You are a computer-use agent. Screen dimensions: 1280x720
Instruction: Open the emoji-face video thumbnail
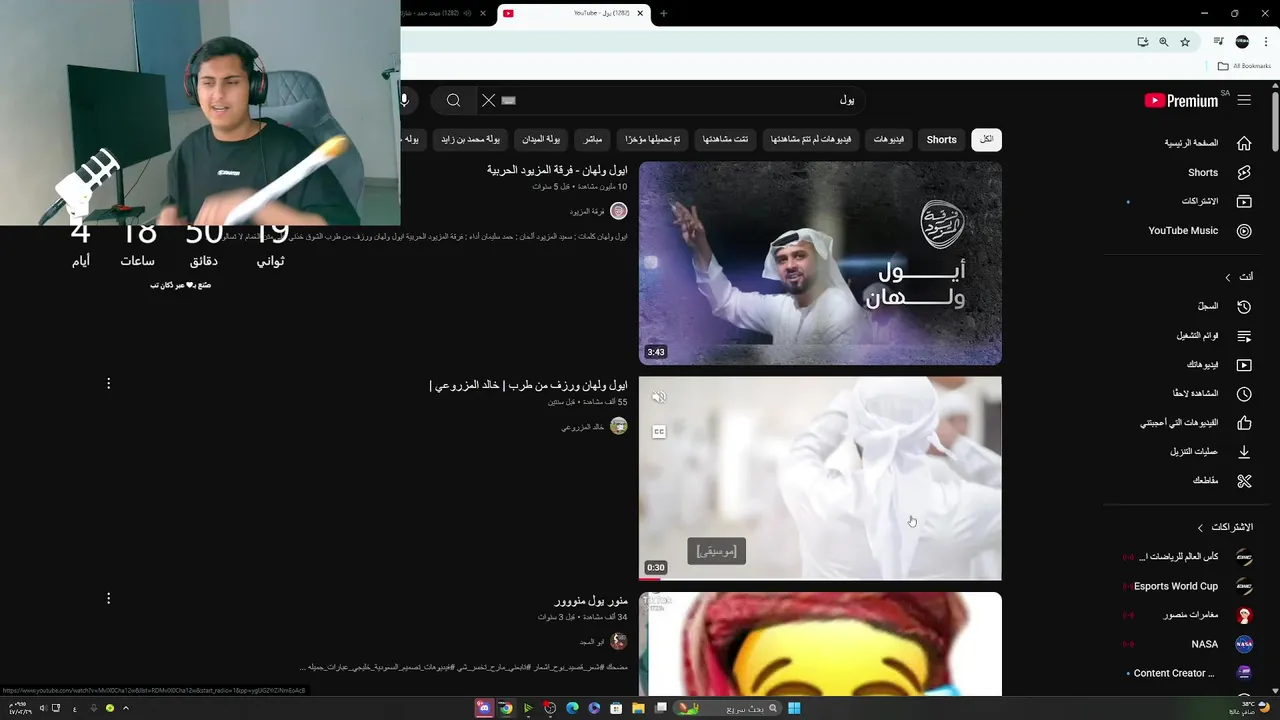pyautogui.click(x=820, y=644)
